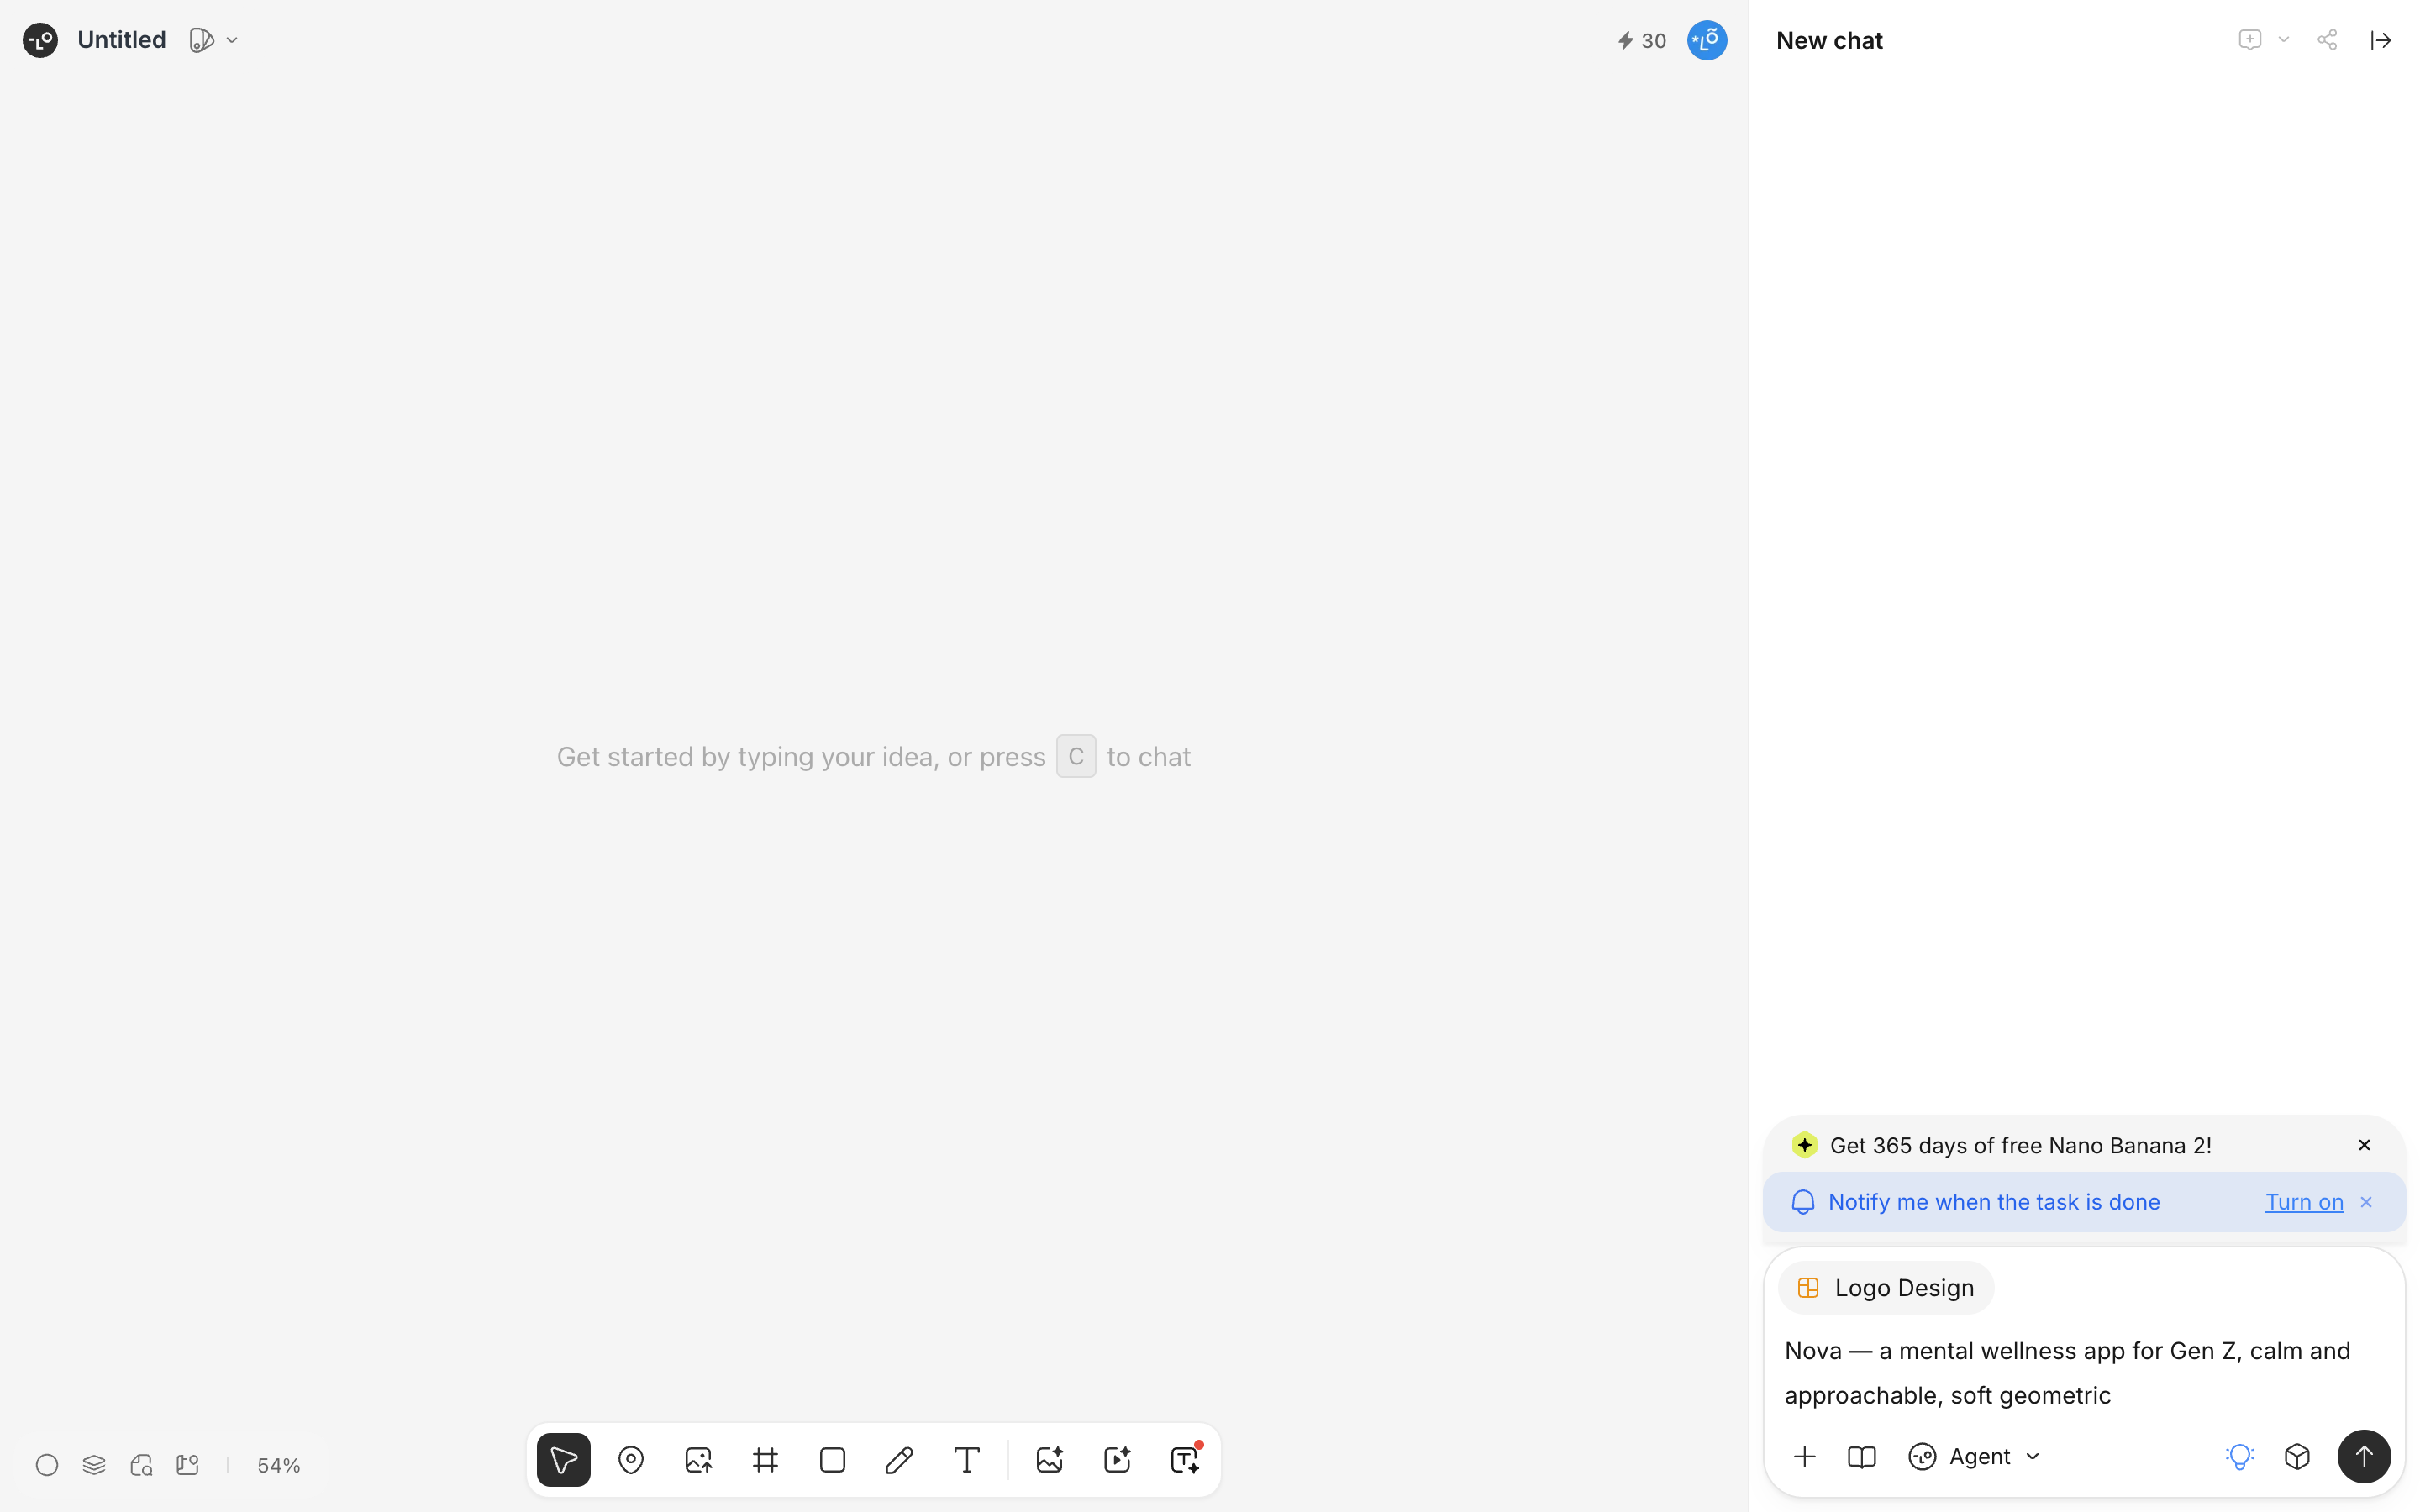Close the notification prompt banner

(2366, 1202)
